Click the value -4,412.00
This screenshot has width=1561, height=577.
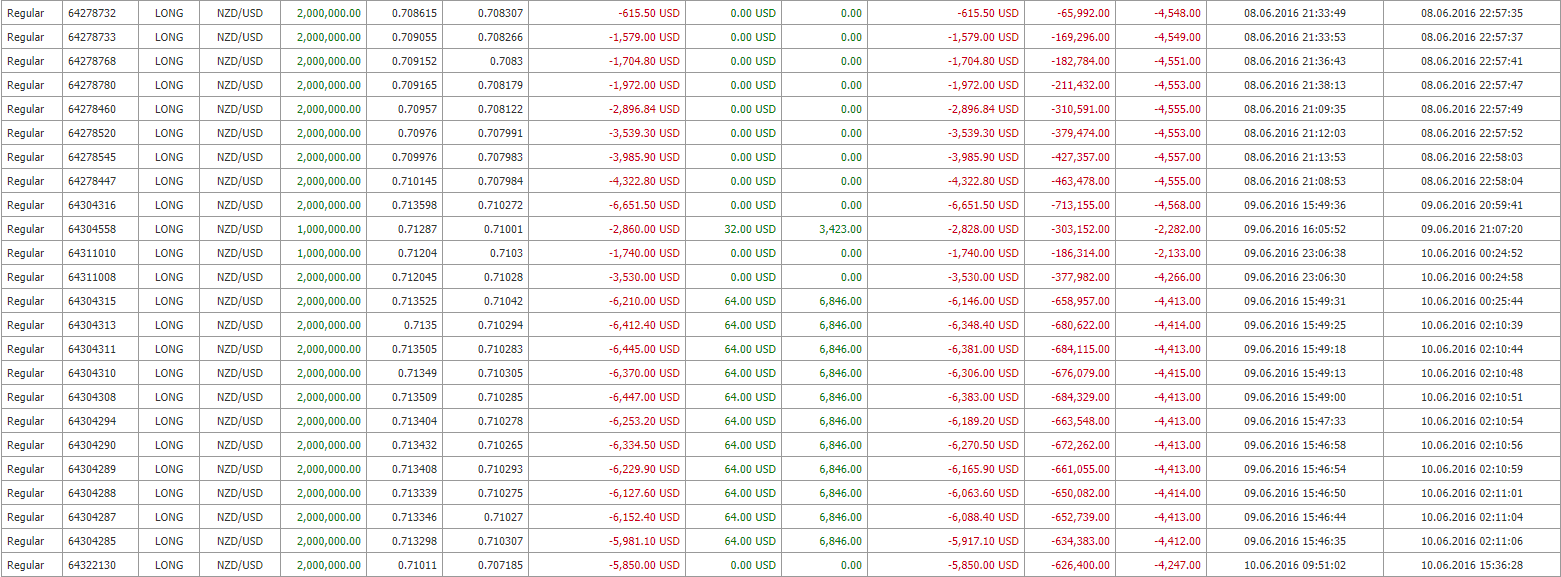click(1177, 541)
